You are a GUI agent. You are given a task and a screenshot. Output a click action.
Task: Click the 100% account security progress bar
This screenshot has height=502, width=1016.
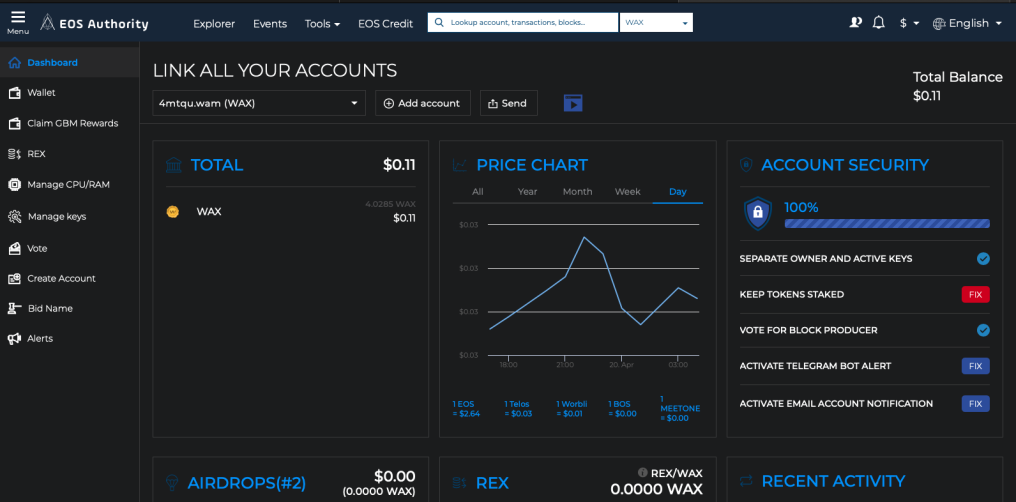coord(887,223)
